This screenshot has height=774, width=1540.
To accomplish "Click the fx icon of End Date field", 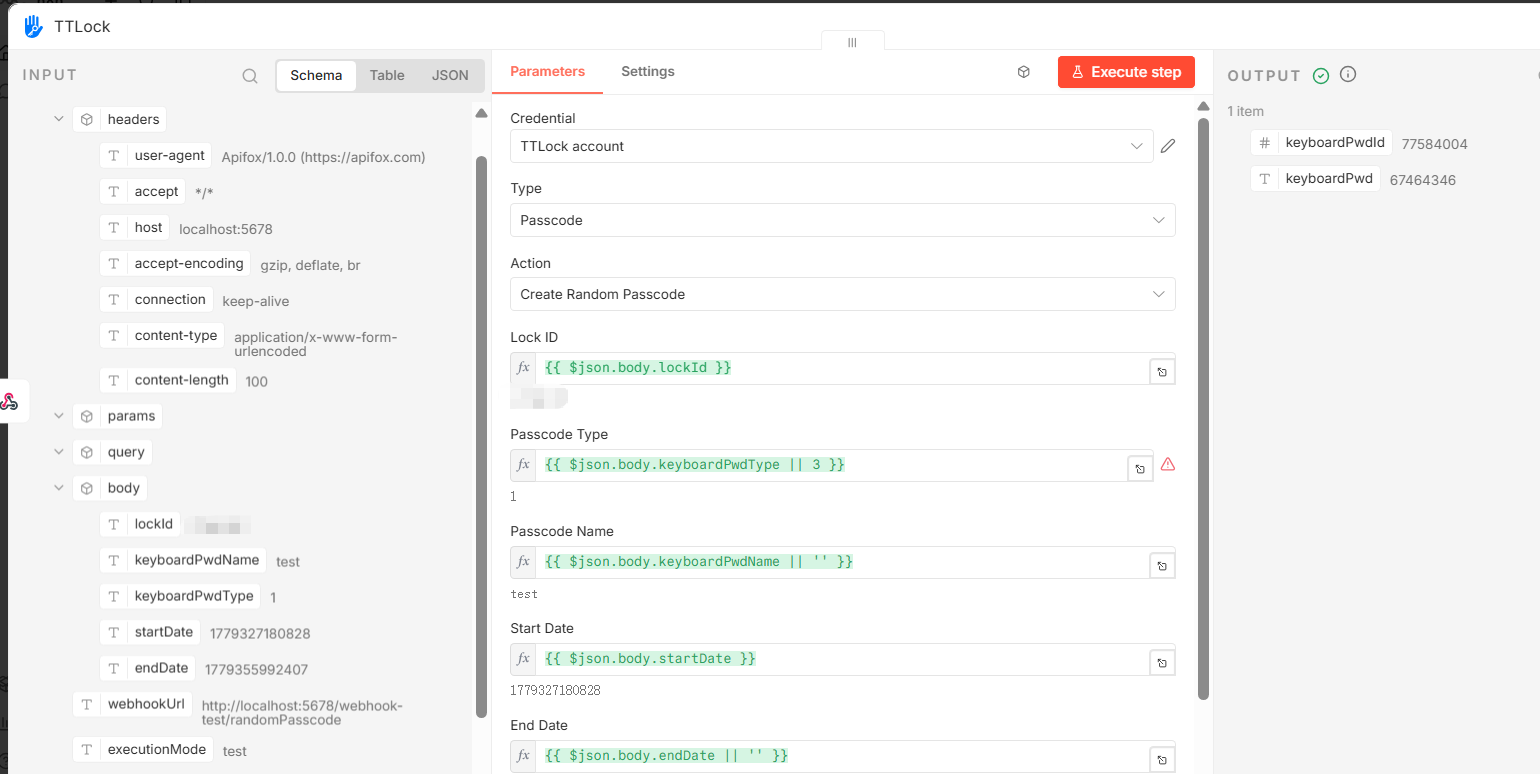I will pos(523,756).
